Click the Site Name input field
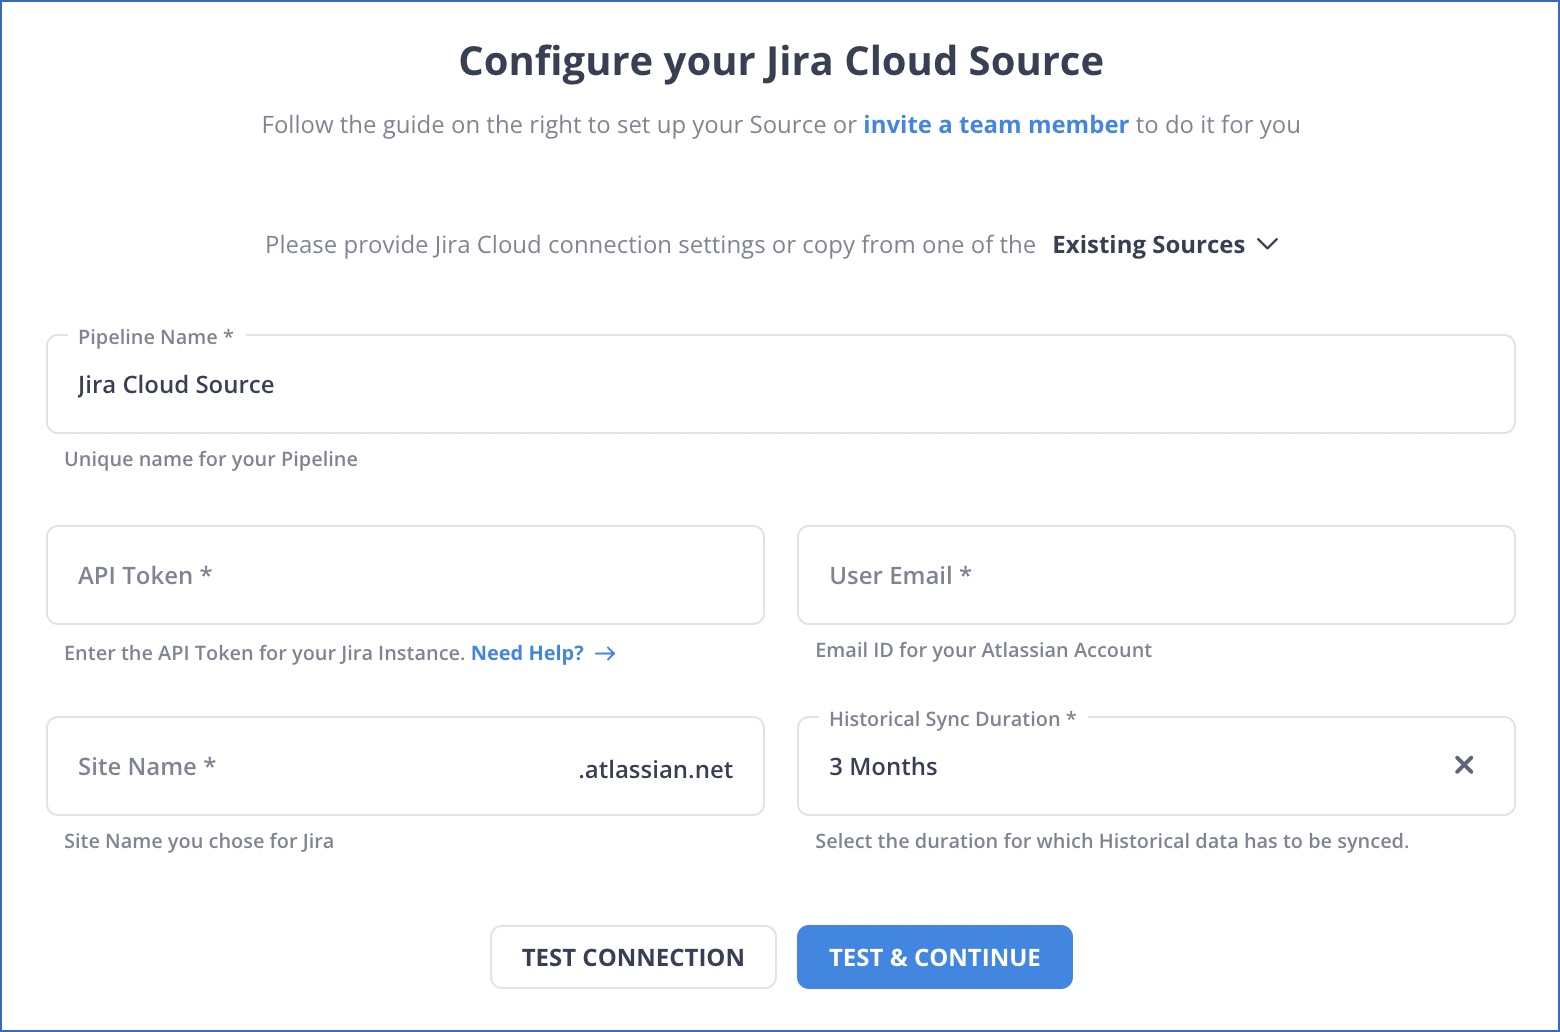1560x1032 pixels. pyautogui.click(x=300, y=766)
